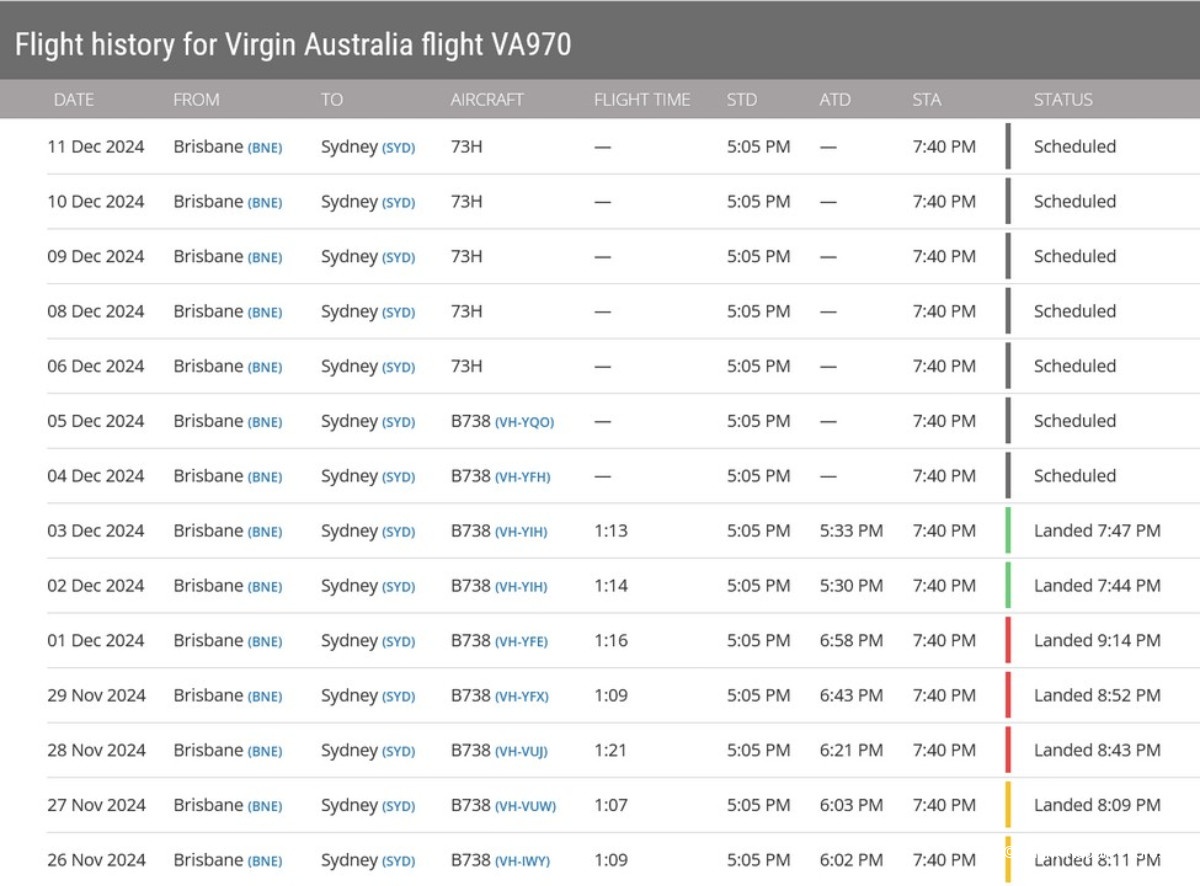Click flight time 1:16 value
The width and height of the screenshot is (1200, 886).
pyautogui.click(x=611, y=641)
